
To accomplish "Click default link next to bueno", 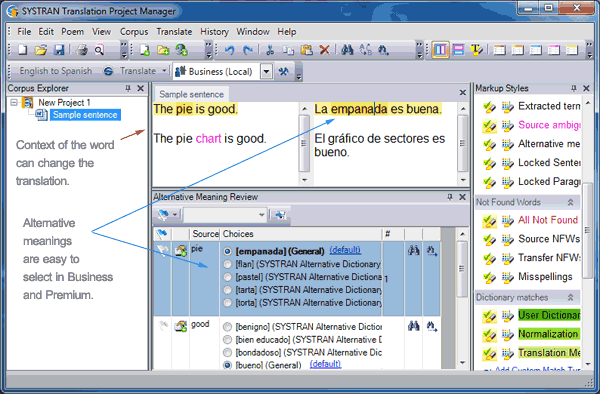I will tap(325, 364).
